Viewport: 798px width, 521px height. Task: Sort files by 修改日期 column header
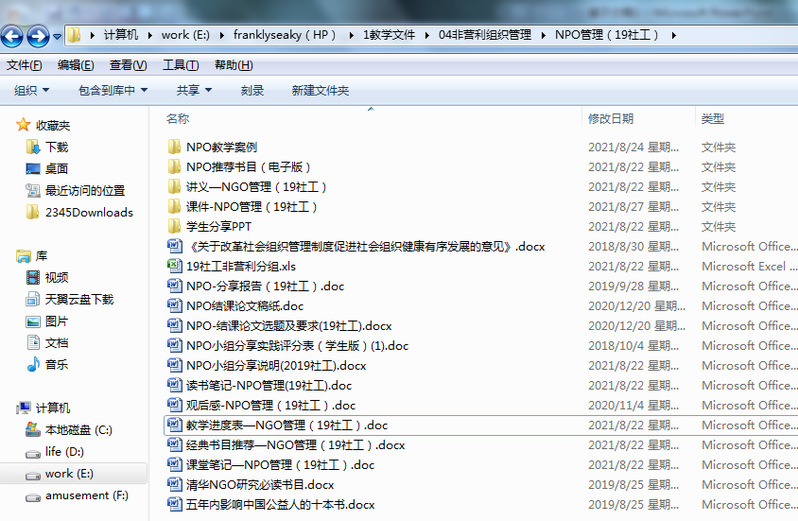611,118
